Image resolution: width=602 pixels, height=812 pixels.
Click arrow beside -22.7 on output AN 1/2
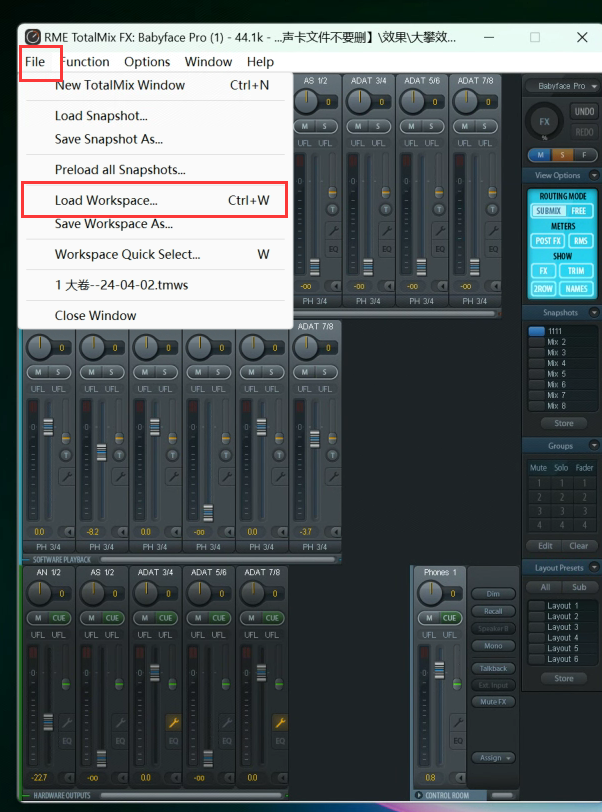[x=68, y=777]
